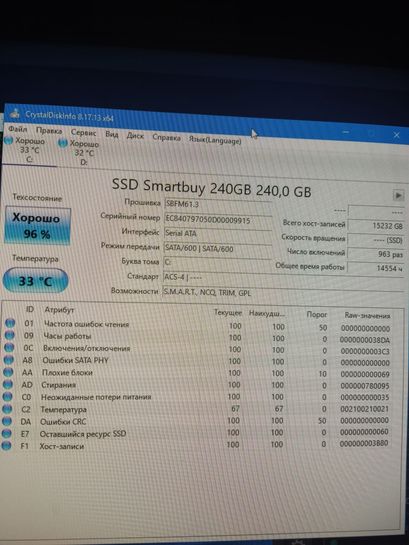The width and height of the screenshot is (409, 545).
Task: Click the CrystalDiskInfo title bar icon
Action: click(x=15, y=113)
